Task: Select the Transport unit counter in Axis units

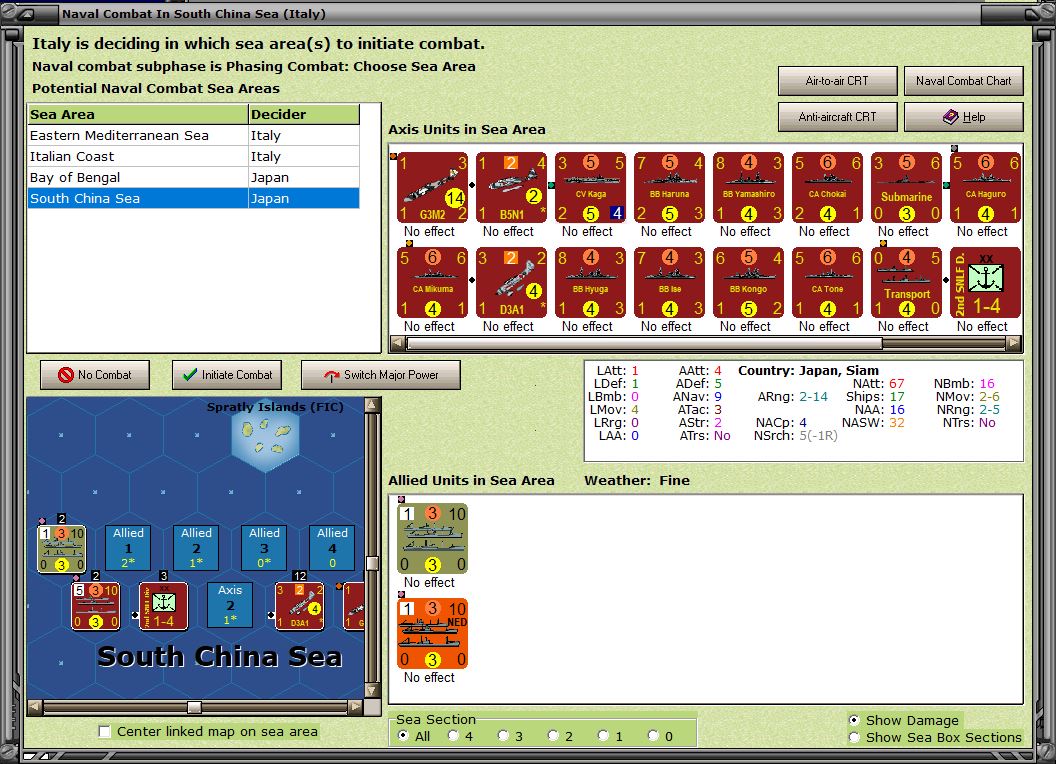Action: click(x=906, y=282)
